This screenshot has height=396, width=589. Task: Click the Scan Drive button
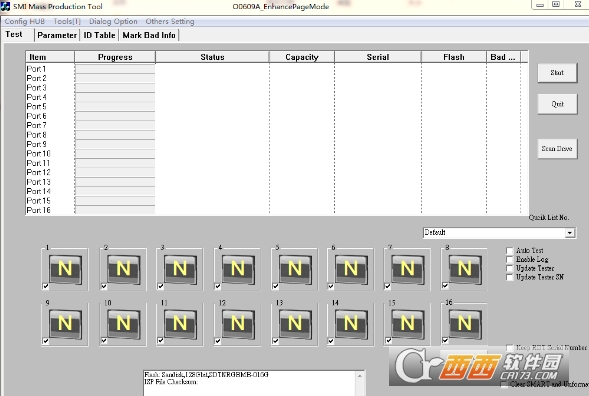pos(557,149)
